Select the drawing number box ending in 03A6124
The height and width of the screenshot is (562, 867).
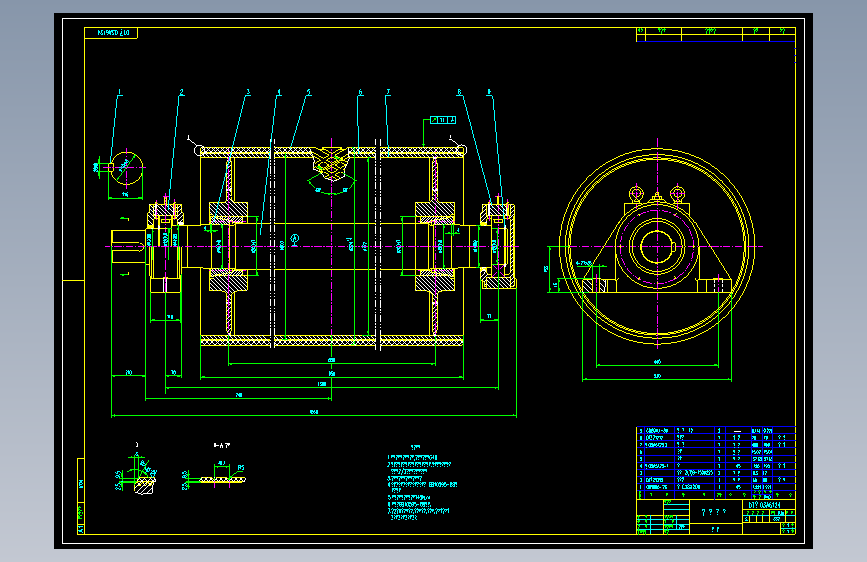[x=769, y=505]
